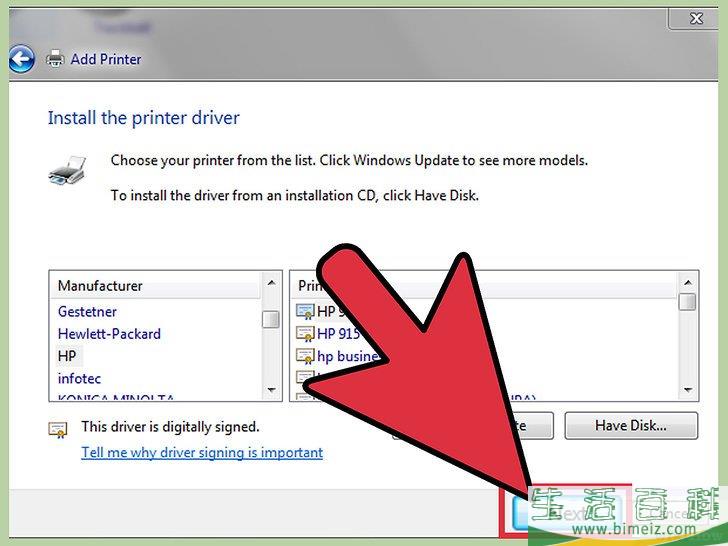
Task: Open 'Tell me why driver signing is important'
Action: pos(202,452)
